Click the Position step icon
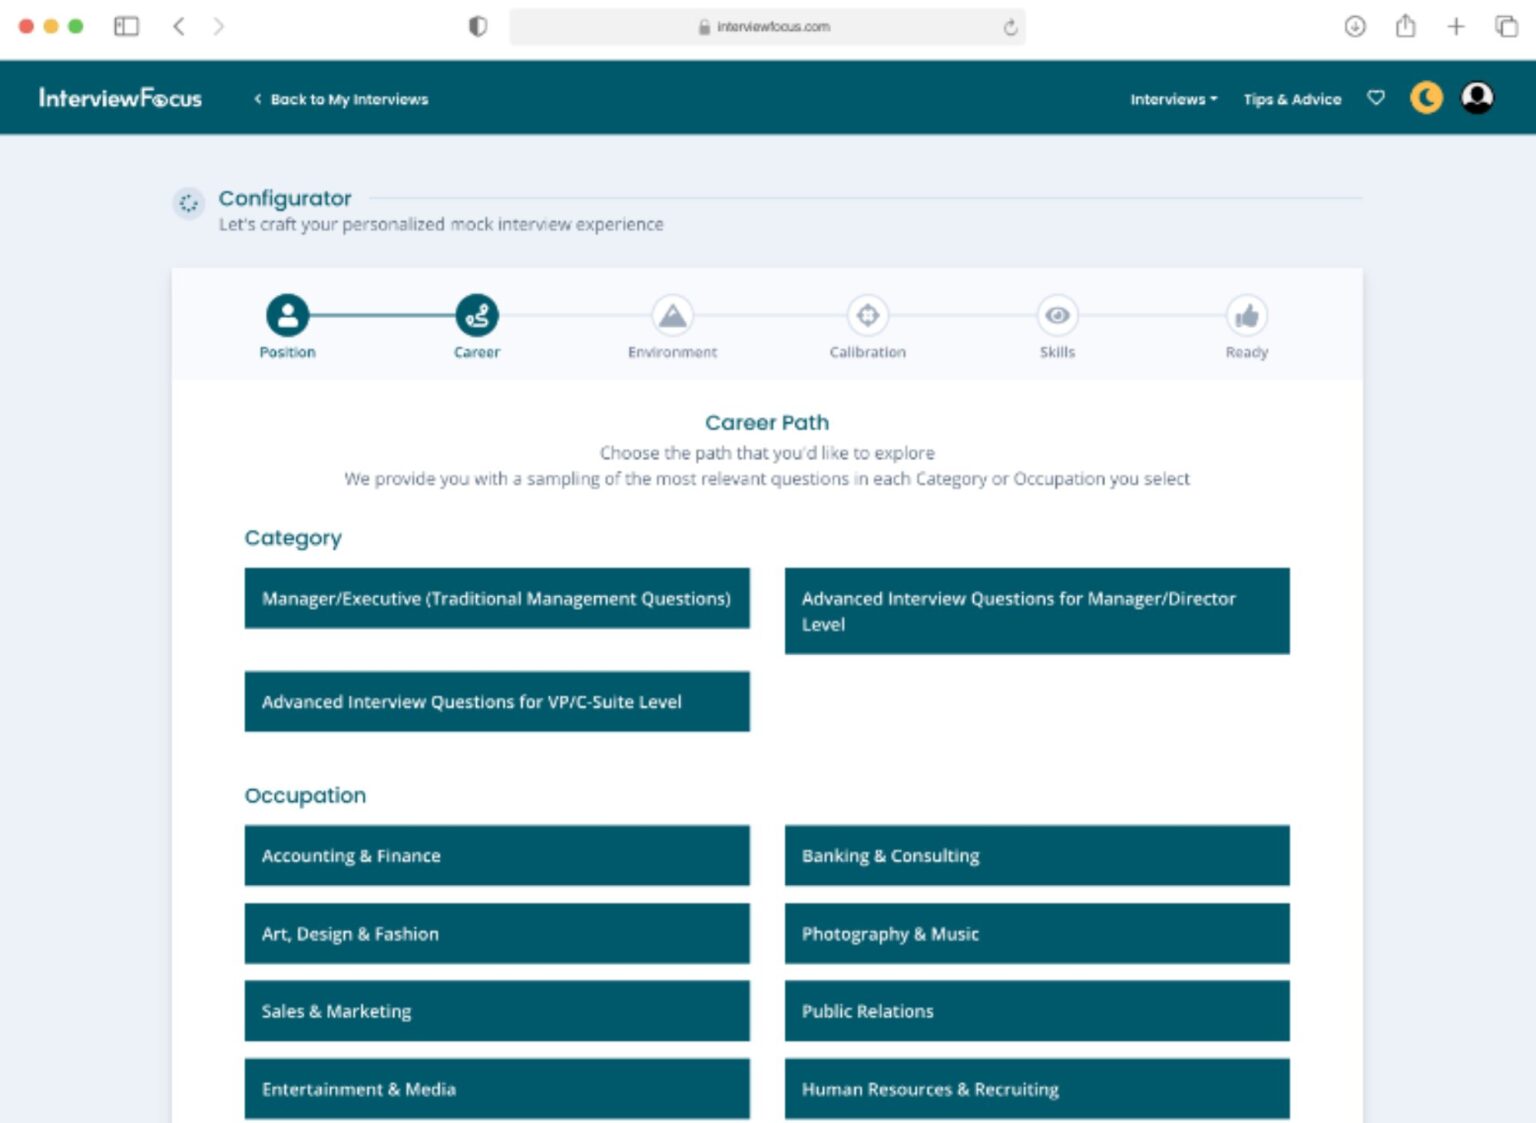 pyautogui.click(x=287, y=315)
